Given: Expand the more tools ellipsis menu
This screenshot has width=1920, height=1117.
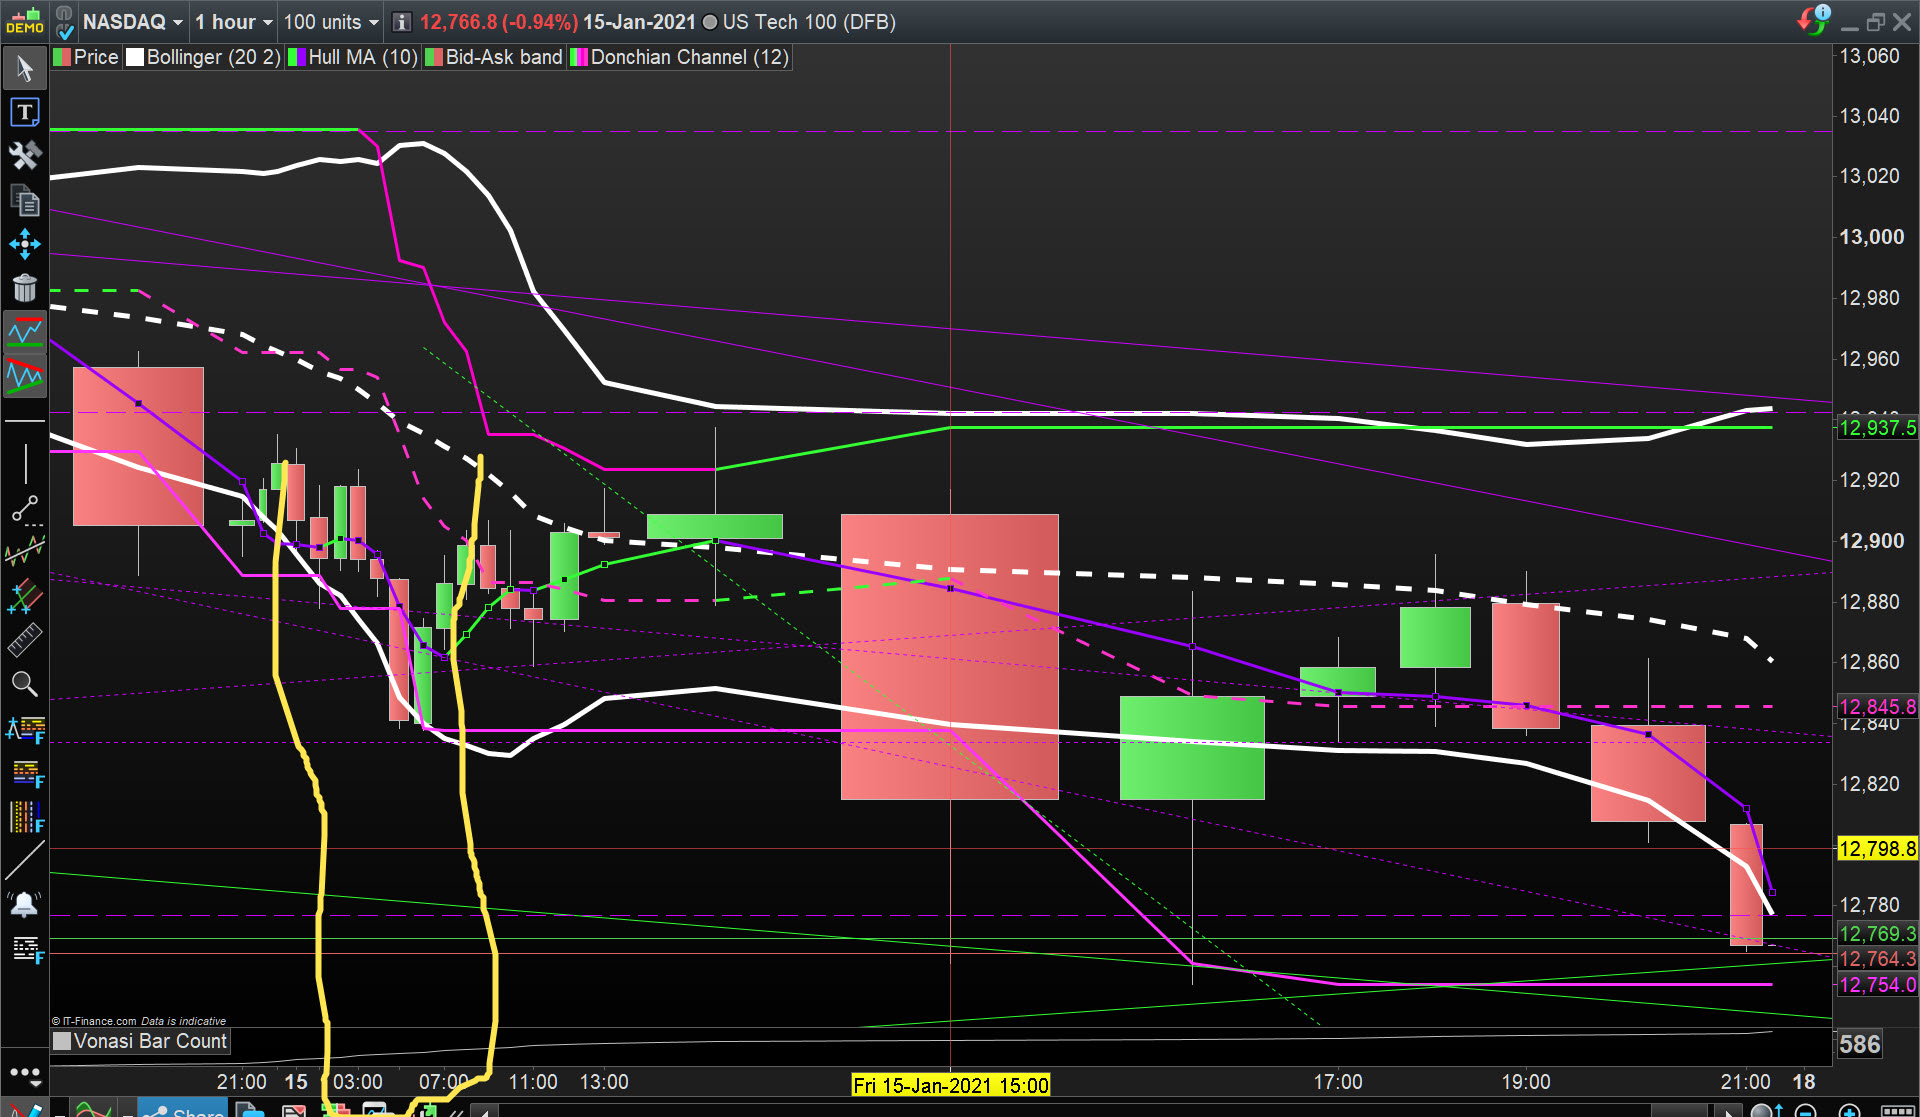Looking at the screenshot, I should pyautogui.click(x=25, y=1075).
